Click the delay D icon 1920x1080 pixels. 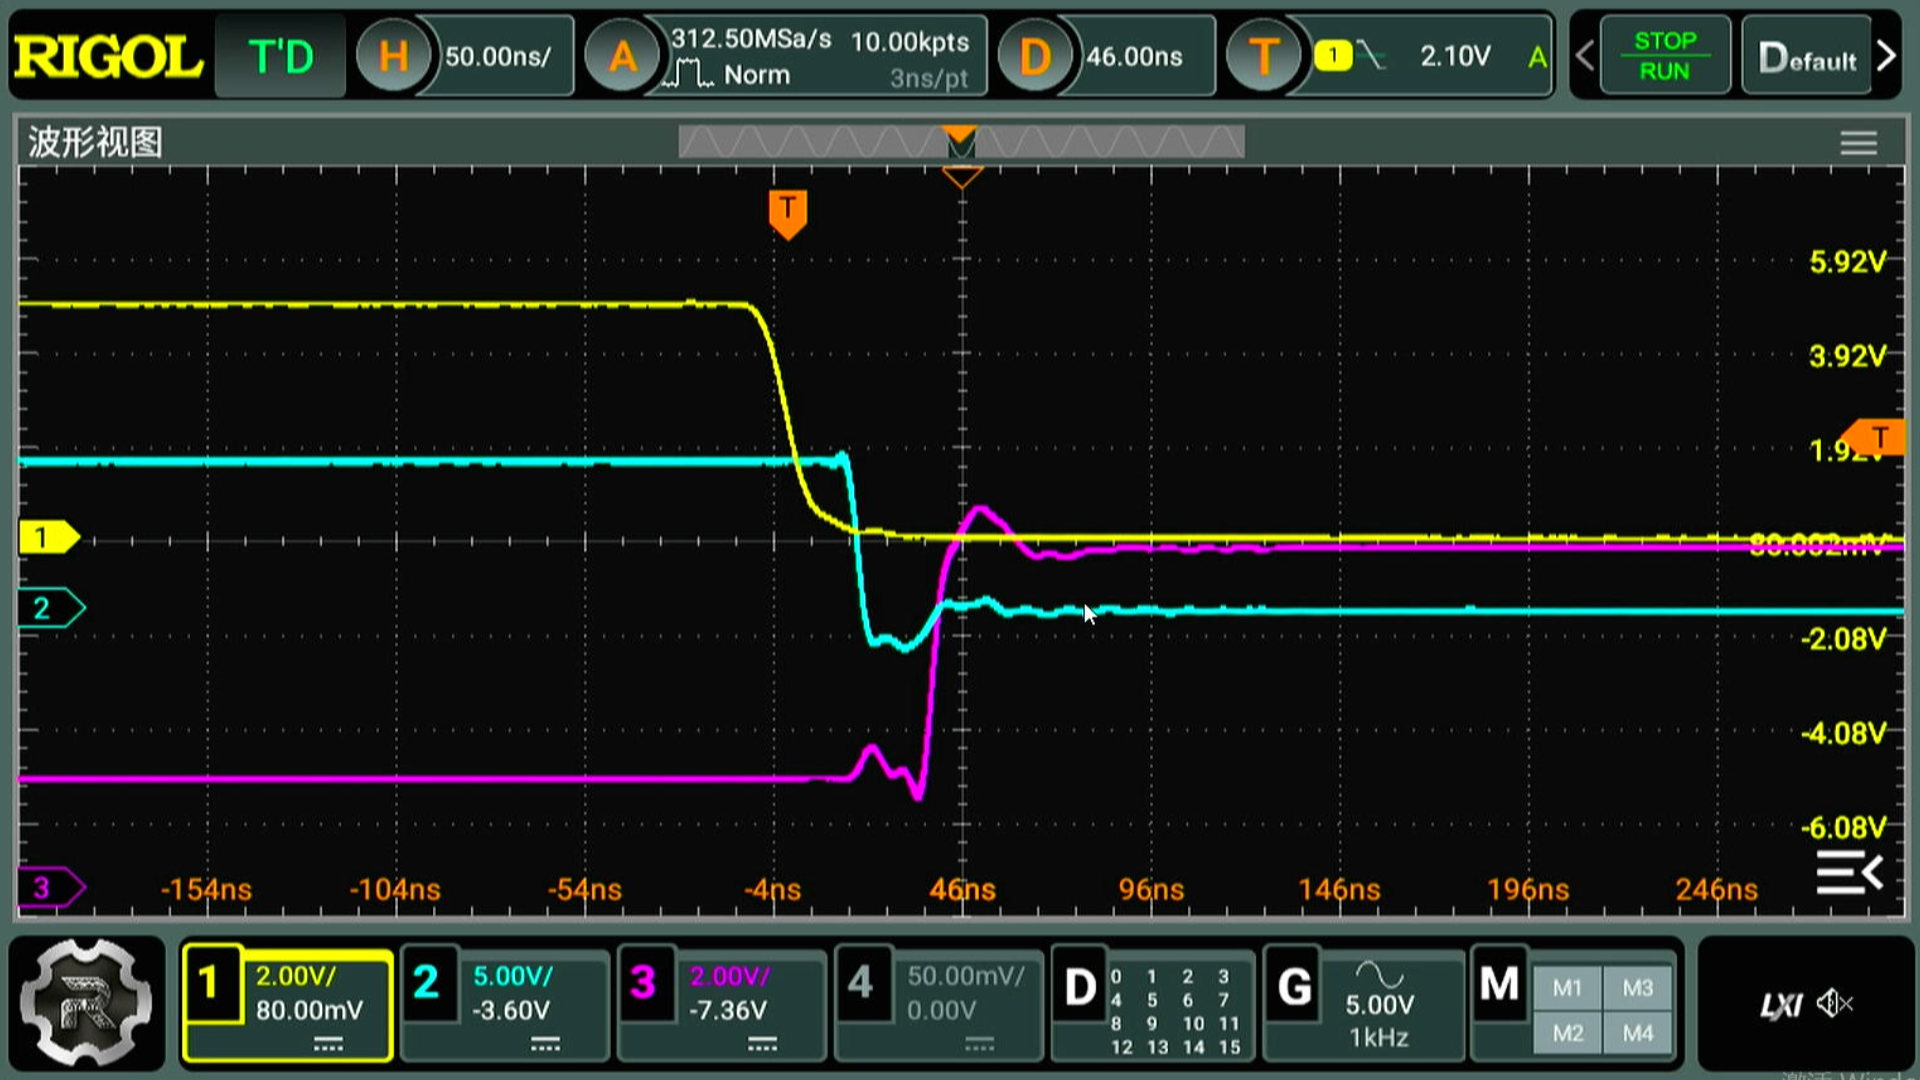point(1035,57)
